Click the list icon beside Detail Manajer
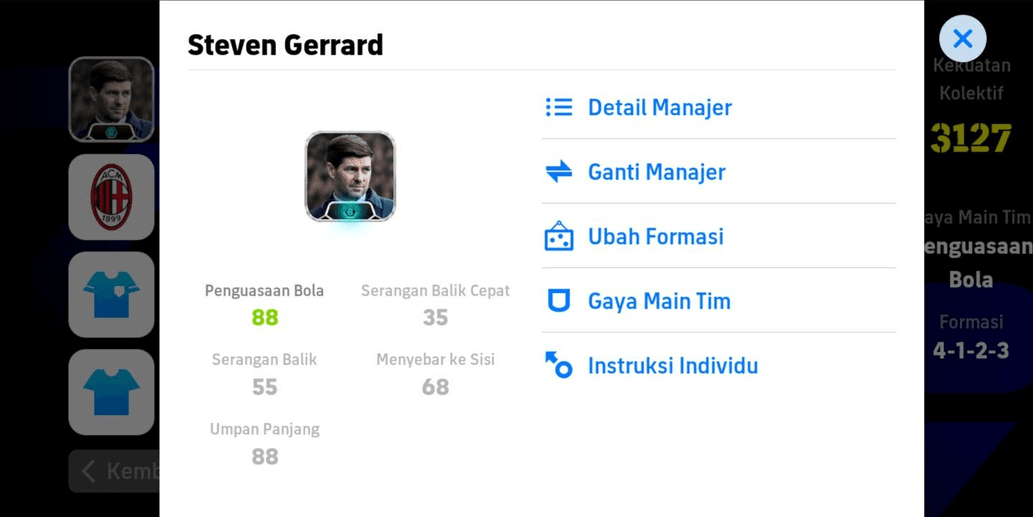This screenshot has height=517, width=1033. pos(559,107)
